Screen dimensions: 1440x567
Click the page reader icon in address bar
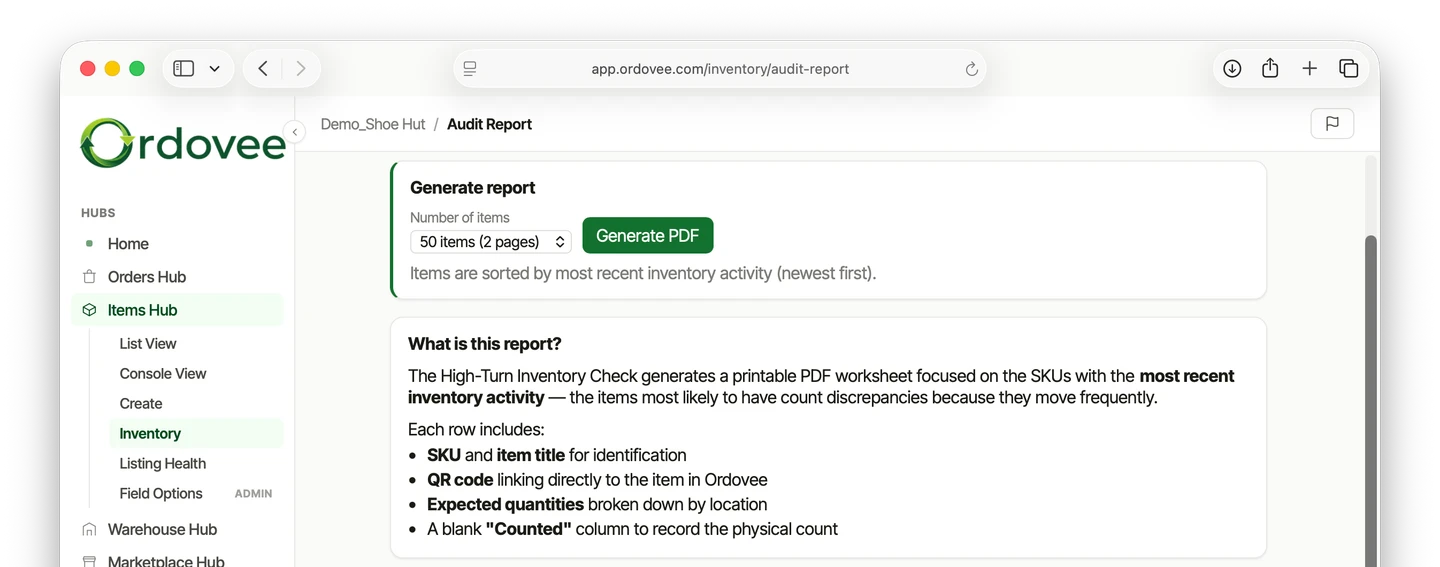coord(470,69)
